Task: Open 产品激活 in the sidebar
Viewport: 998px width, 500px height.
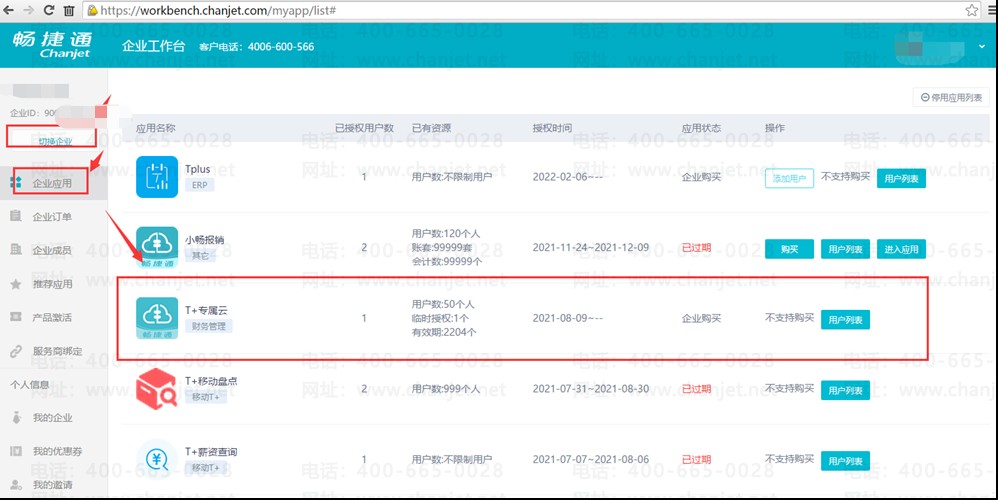Action: coord(52,317)
